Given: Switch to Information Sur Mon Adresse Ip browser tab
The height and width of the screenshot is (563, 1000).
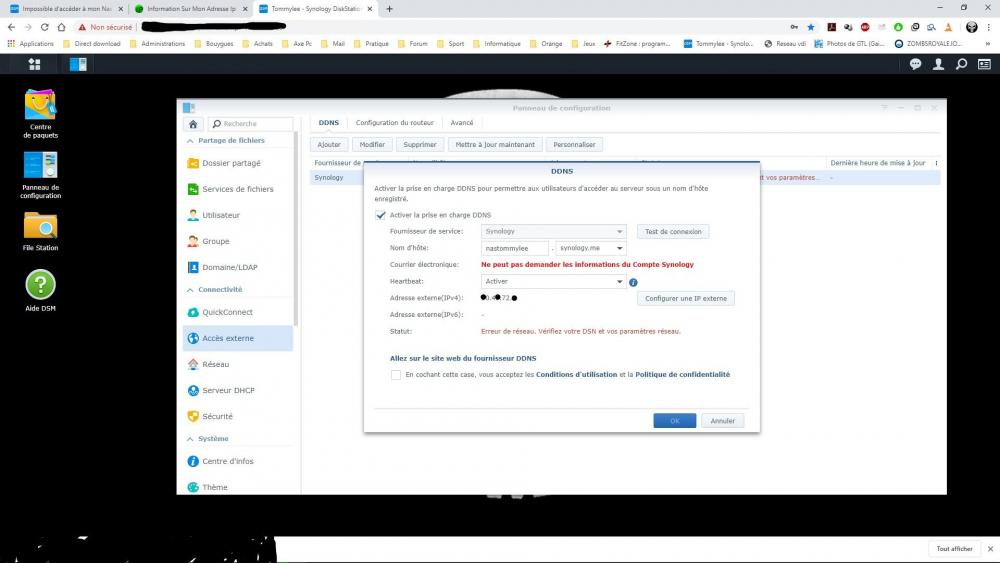Looking at the screenshot, I should (190, 9).
